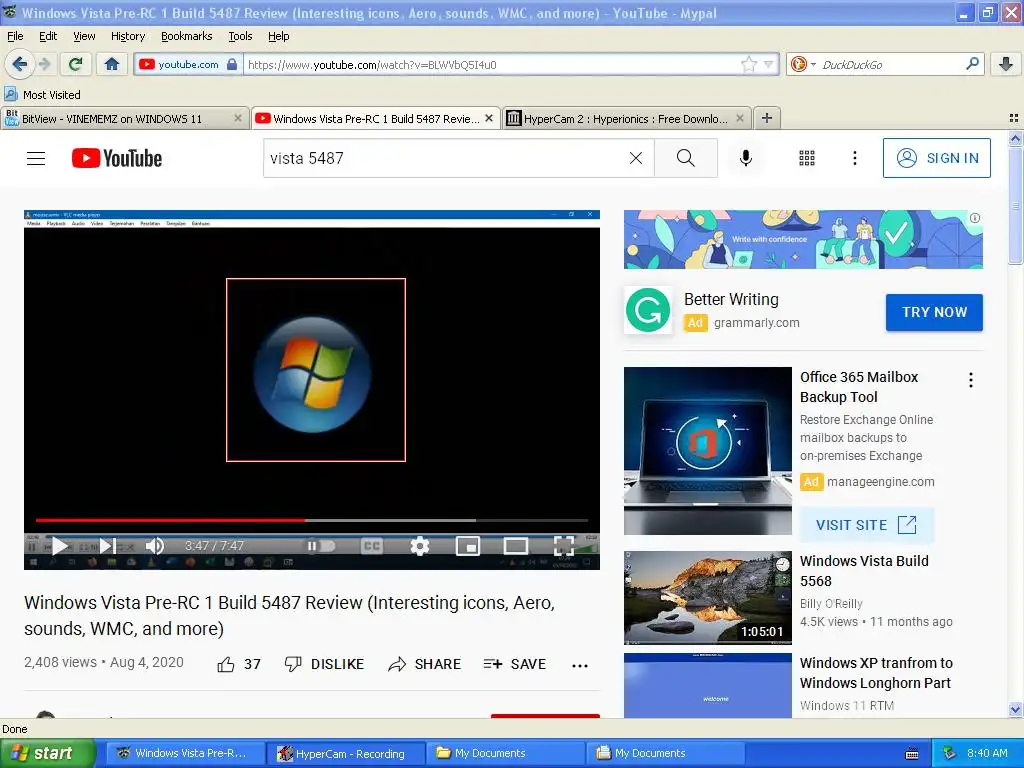Open a new tab with the plus button
The width and height of the screenshot is (1024, 768).
[x=767, y=118]
